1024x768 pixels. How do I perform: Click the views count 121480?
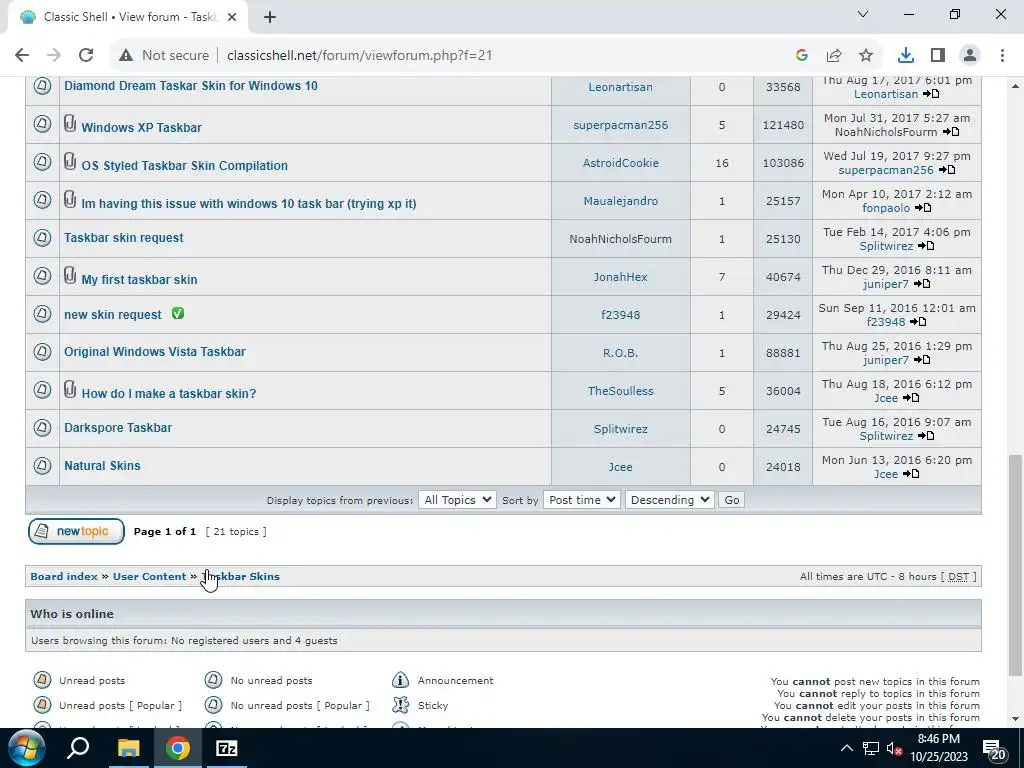783,125
